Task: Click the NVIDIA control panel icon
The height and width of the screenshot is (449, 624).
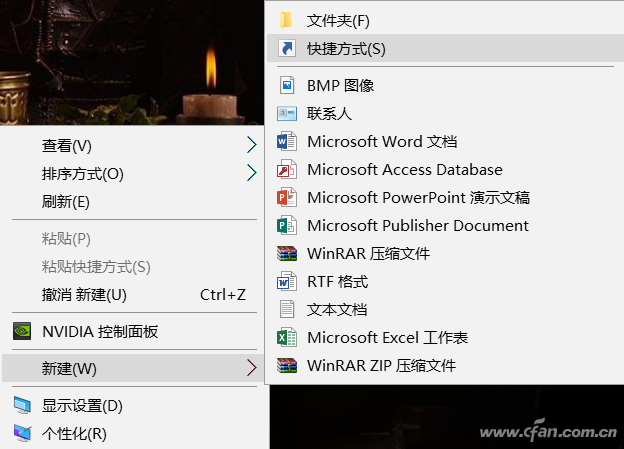Action: click(22, 331)
